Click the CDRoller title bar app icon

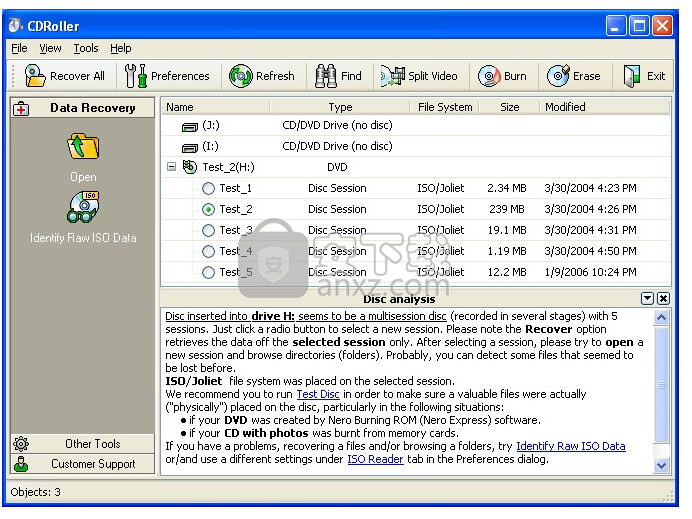coord(15,26)
